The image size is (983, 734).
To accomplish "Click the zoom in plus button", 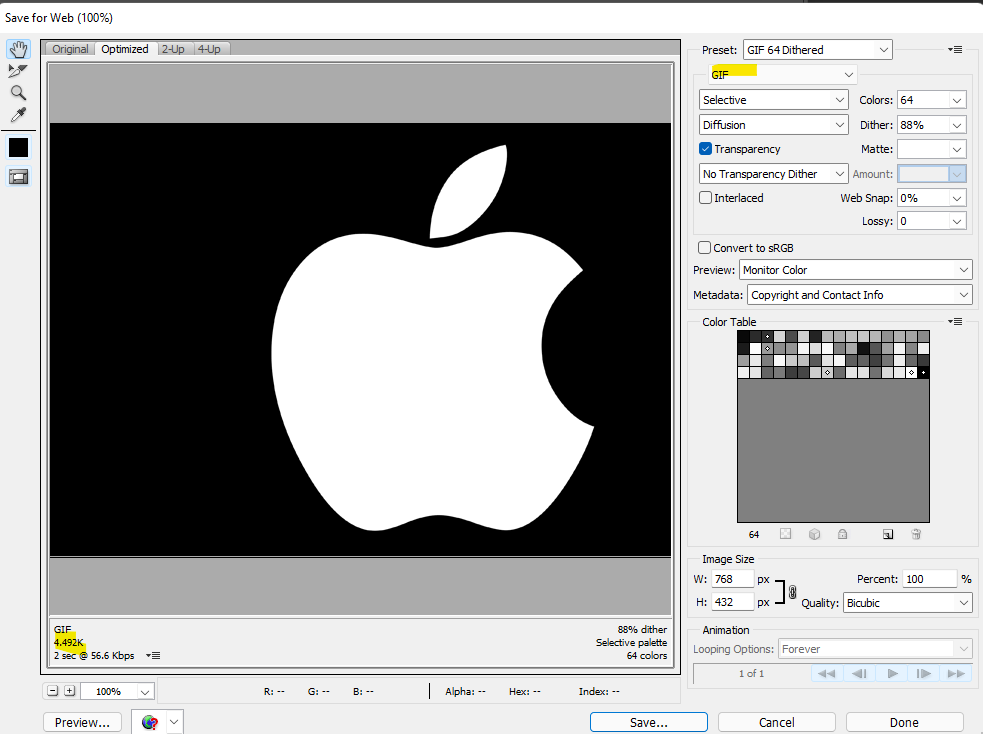I will coord(70,691).
